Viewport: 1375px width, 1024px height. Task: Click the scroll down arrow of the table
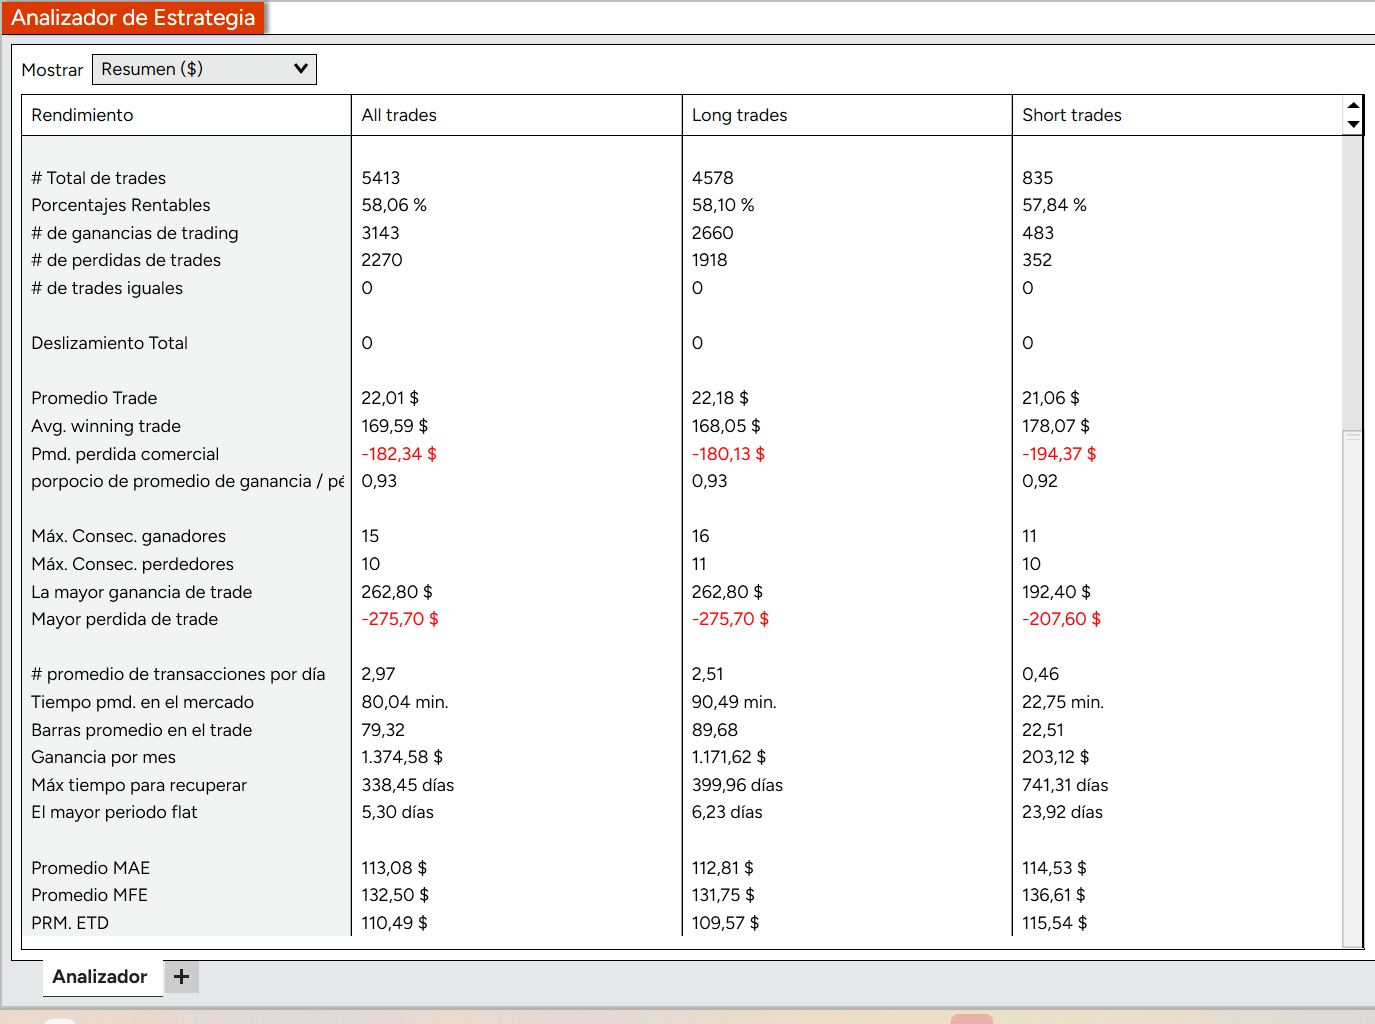coord(1353,125)
